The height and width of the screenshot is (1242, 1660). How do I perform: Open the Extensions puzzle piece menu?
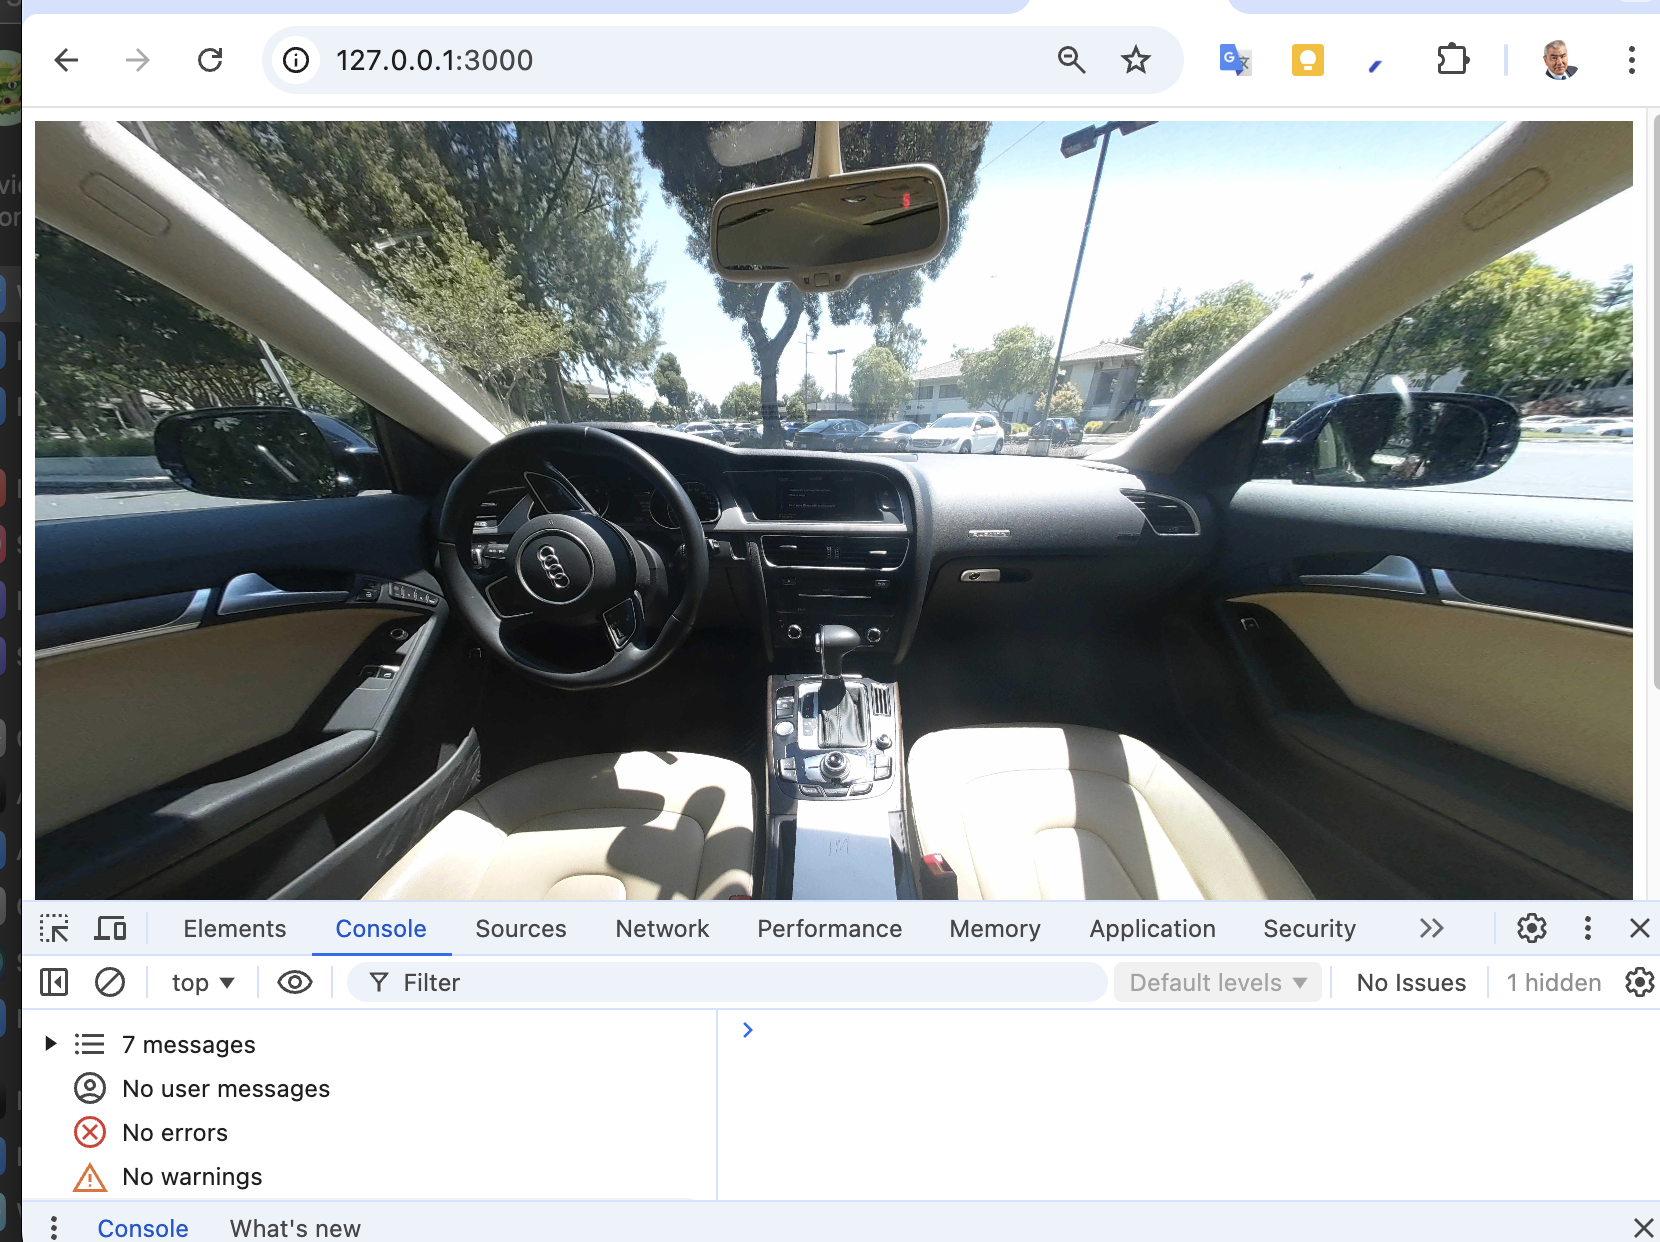pyautogui.click(x=1452, y=60)
